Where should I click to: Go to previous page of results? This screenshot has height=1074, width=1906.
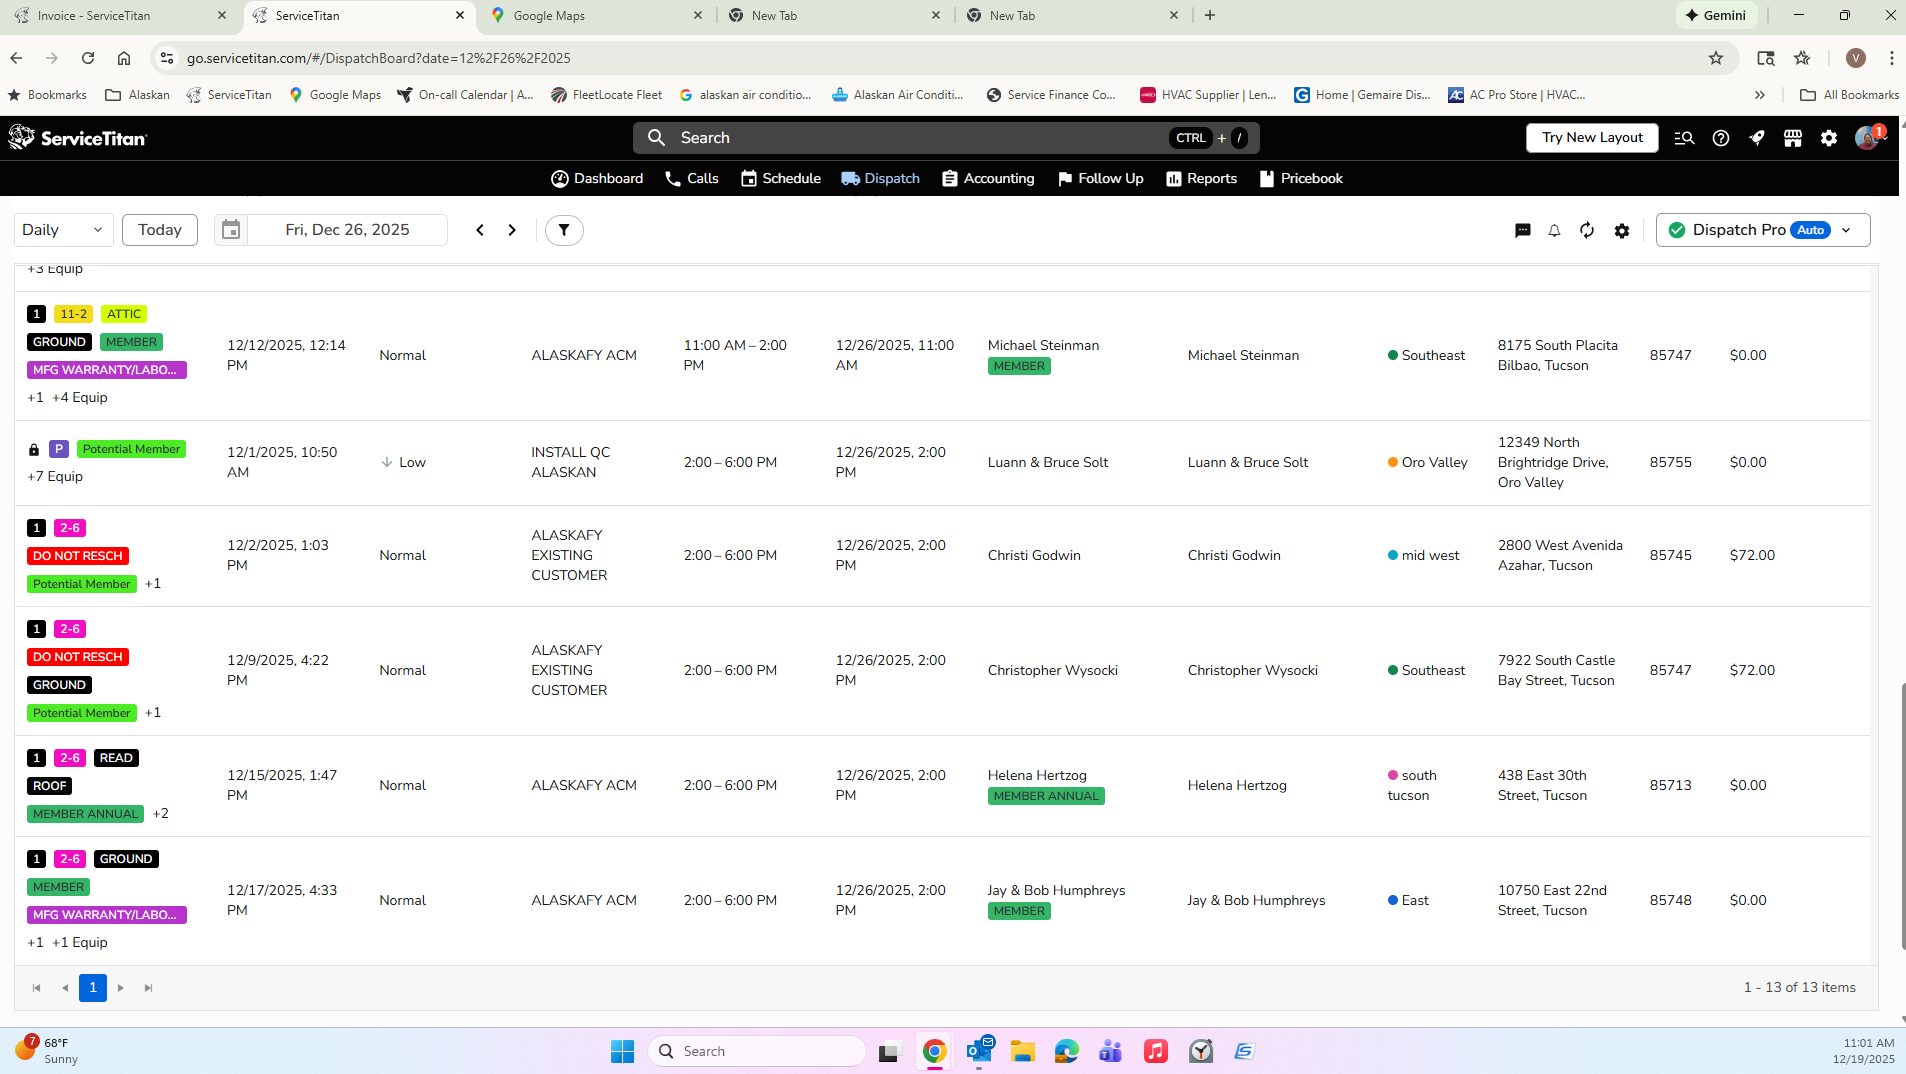pyautogui.click(x=65, y=988)
